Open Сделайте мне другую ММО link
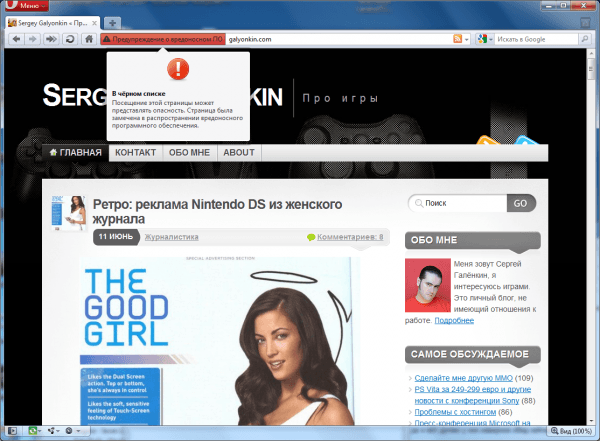Image resolution: width=600 pixels, height=441 pixels. tap(463, 378)
